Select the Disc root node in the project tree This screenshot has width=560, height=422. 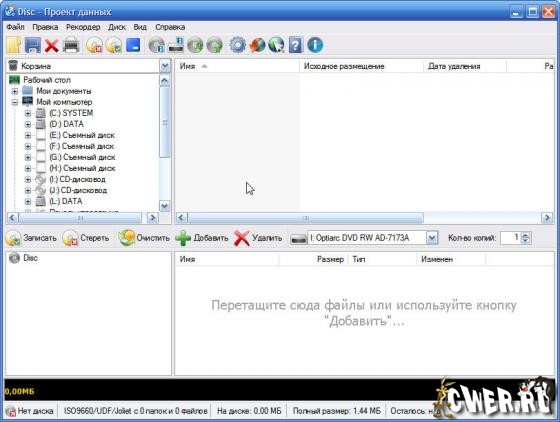24,258
